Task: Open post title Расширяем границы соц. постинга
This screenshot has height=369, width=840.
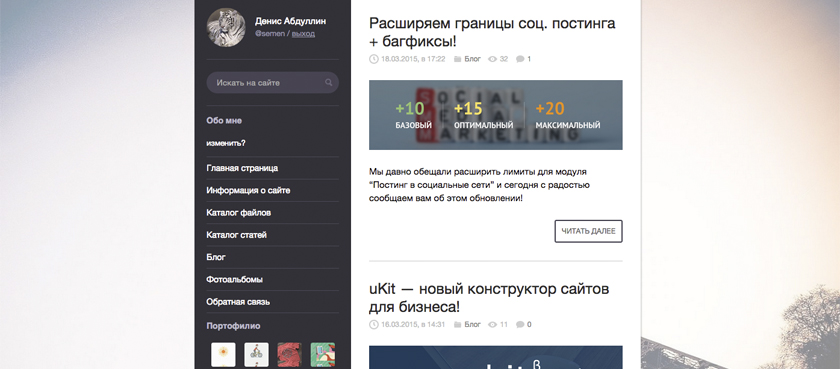Action: coord(492,32)
